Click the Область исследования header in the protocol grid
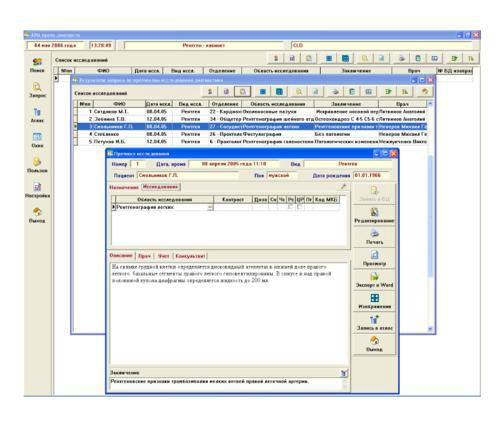This screenshot has height=429, width=500. pos(164,199)
